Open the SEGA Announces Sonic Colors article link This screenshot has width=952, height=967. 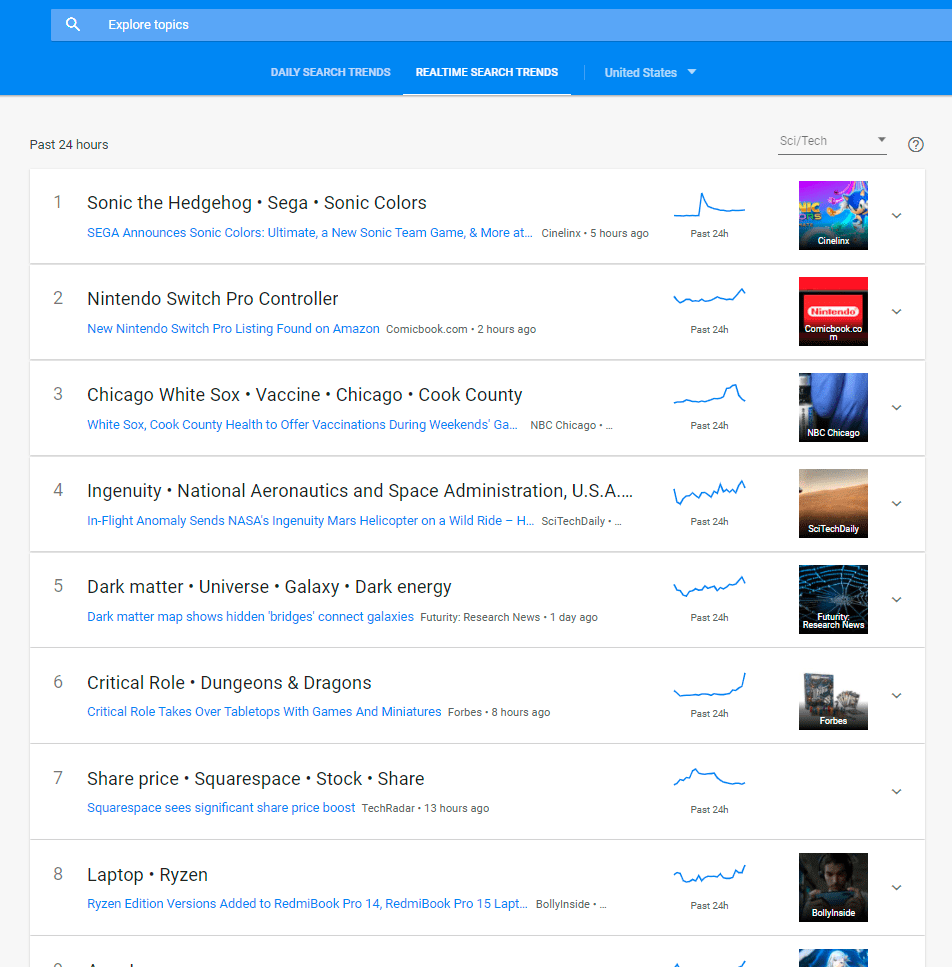pos(310,232)
